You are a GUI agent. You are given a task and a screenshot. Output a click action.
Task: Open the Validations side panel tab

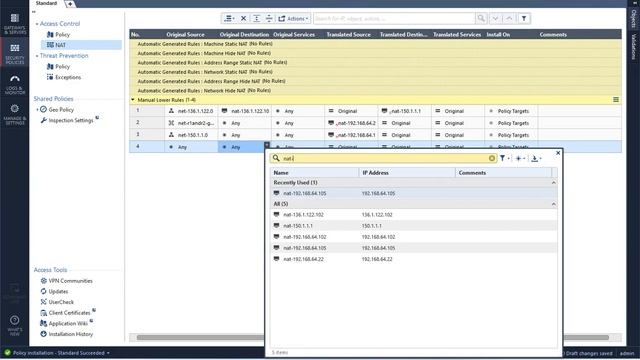pyautogui.click(x=633, y=47)
